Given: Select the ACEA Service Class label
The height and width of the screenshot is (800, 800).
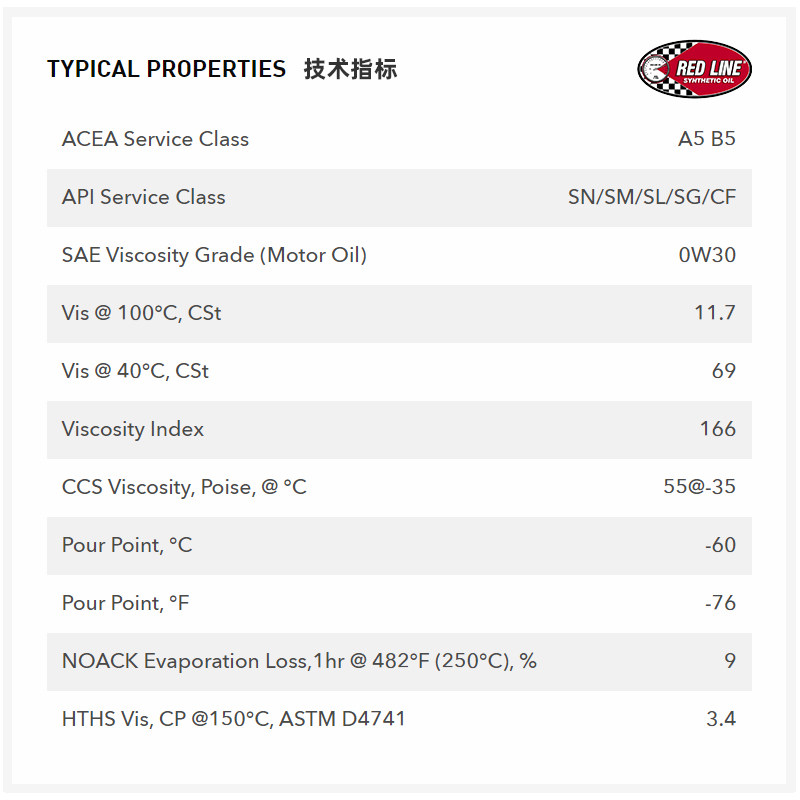Looking at the screenshot, I should tap(155, 139).
